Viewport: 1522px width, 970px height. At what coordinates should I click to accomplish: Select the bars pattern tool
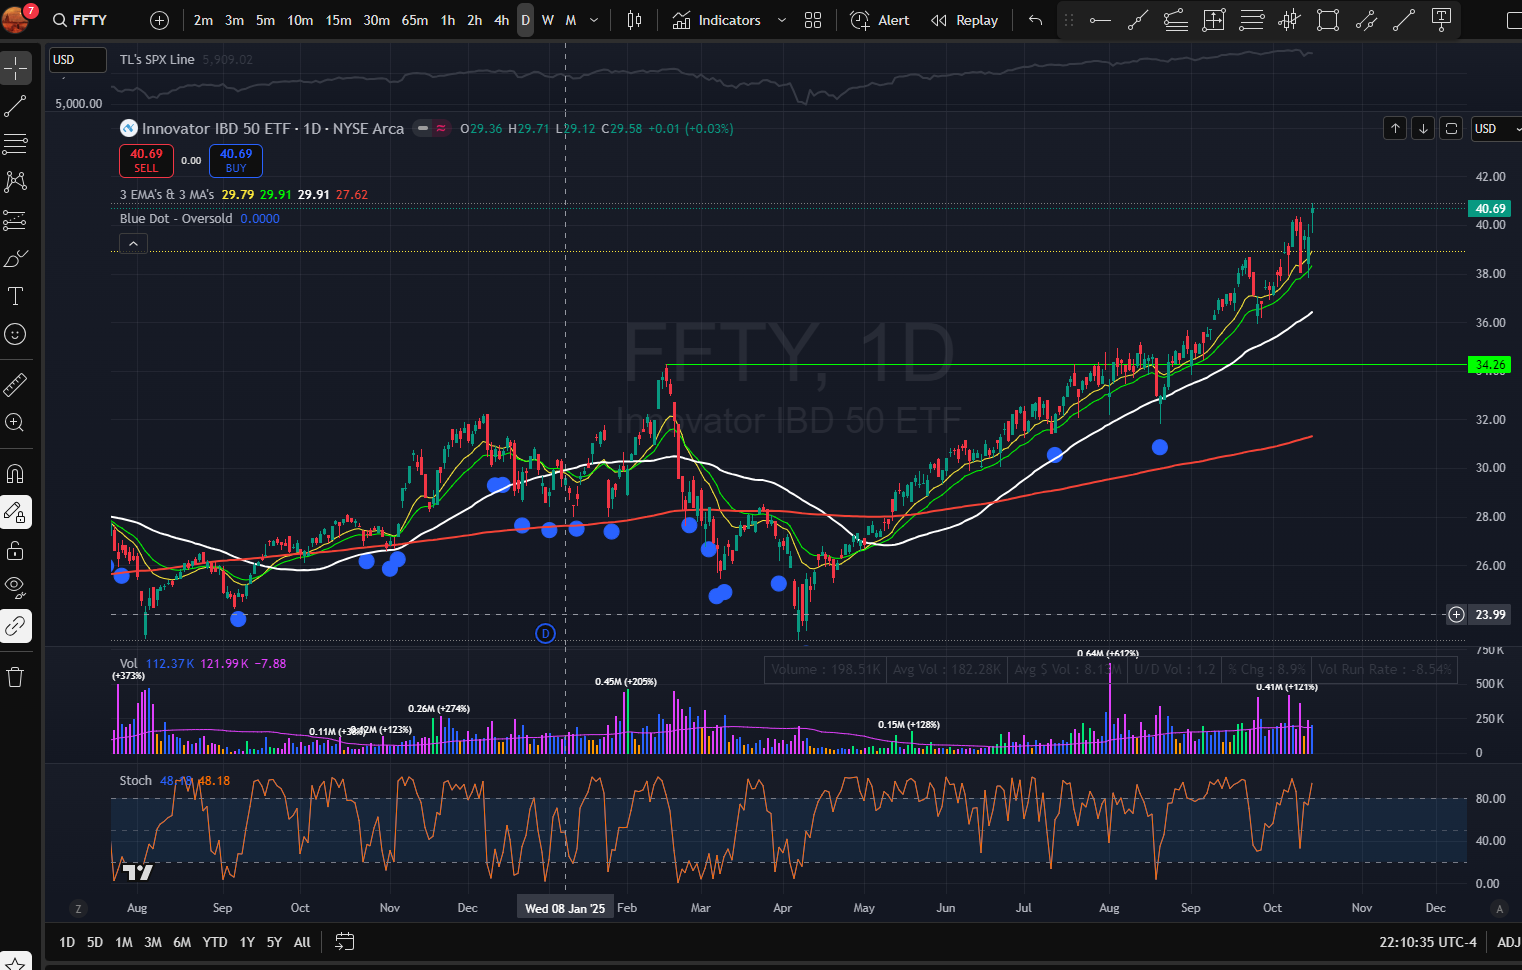click(x=1290, y=20)
